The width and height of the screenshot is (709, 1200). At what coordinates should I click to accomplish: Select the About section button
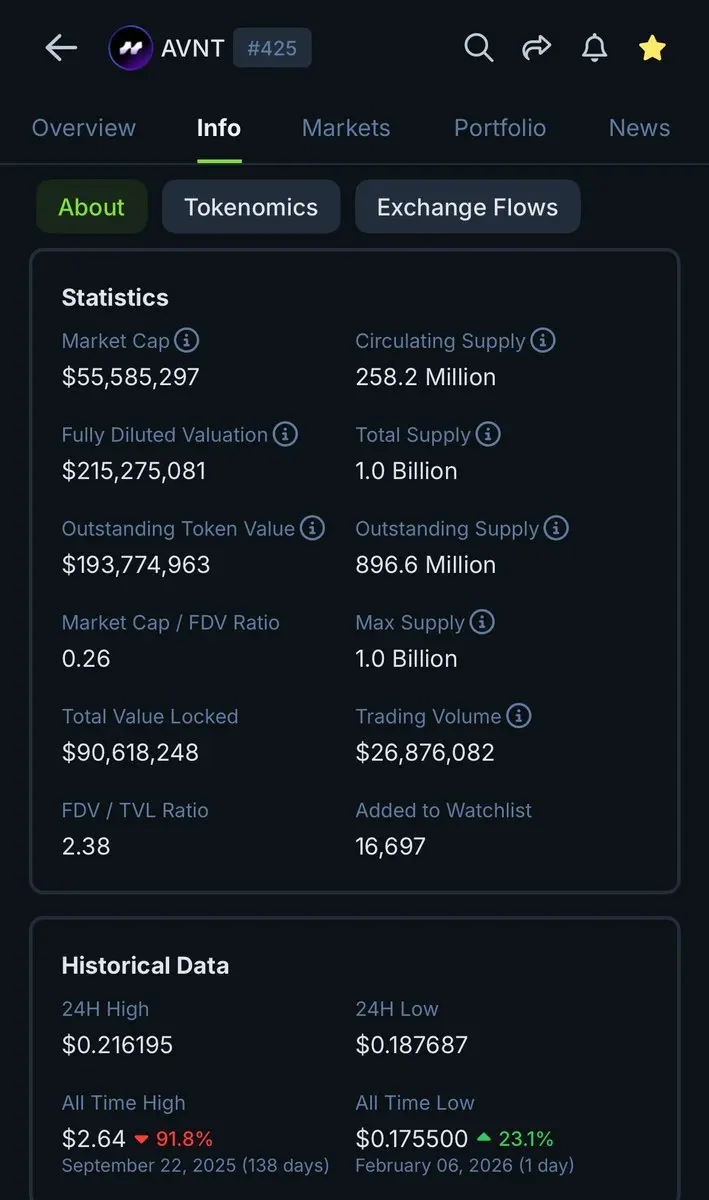coord(92,207)
